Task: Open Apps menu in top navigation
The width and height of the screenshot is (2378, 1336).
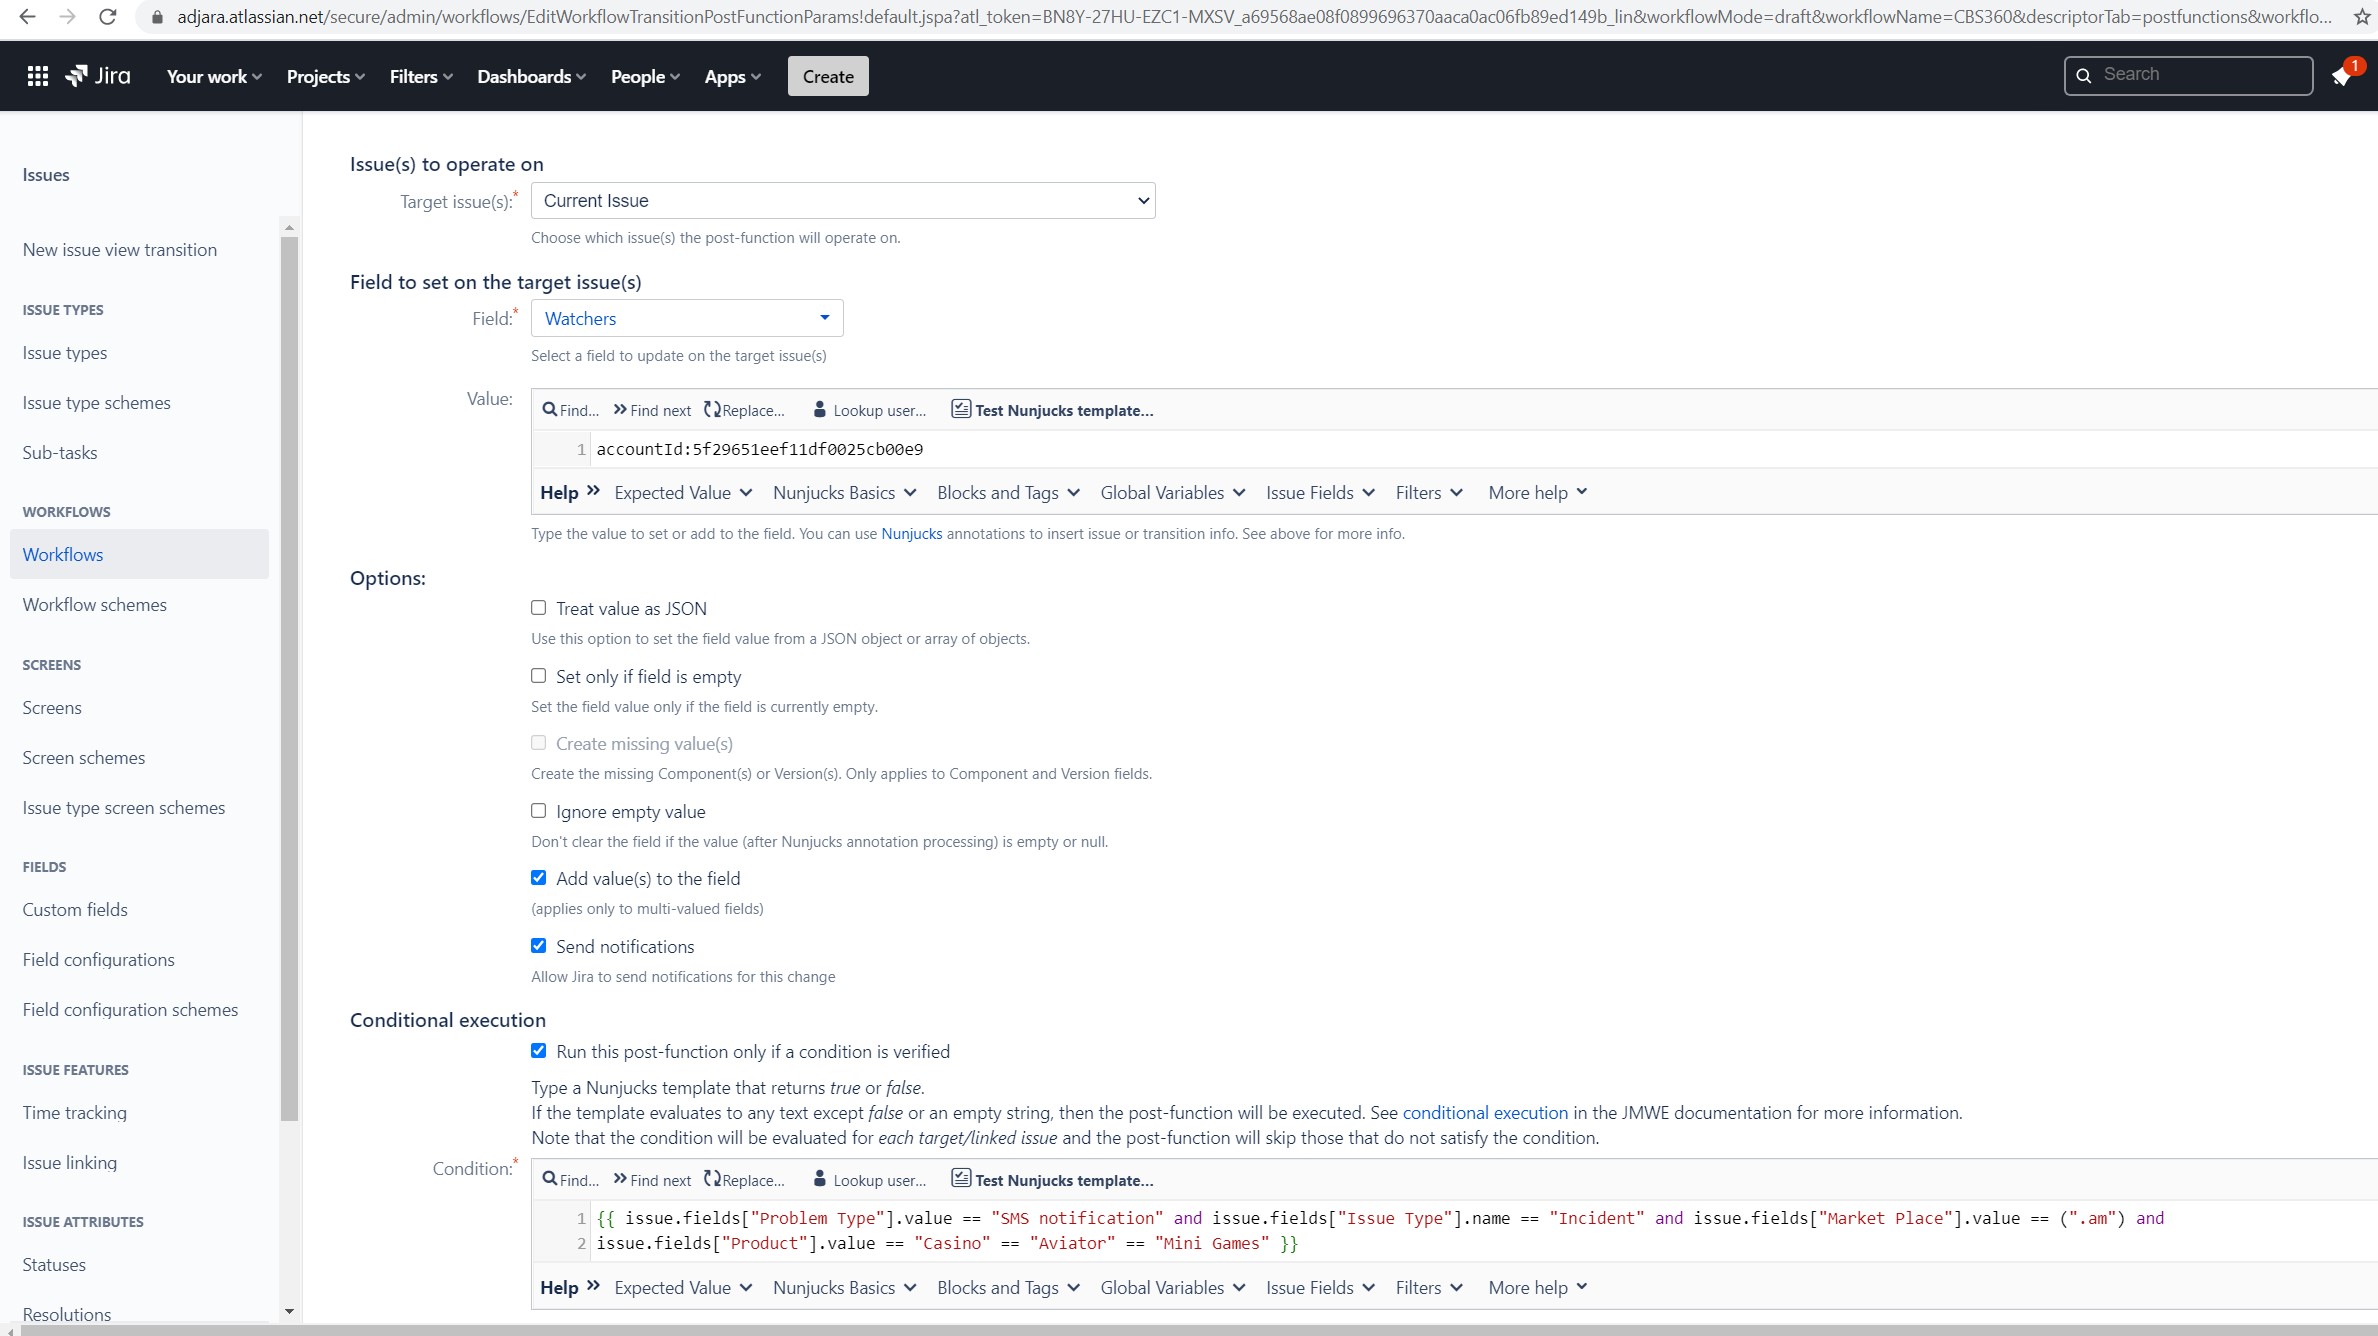Action: tap(733, 77)
